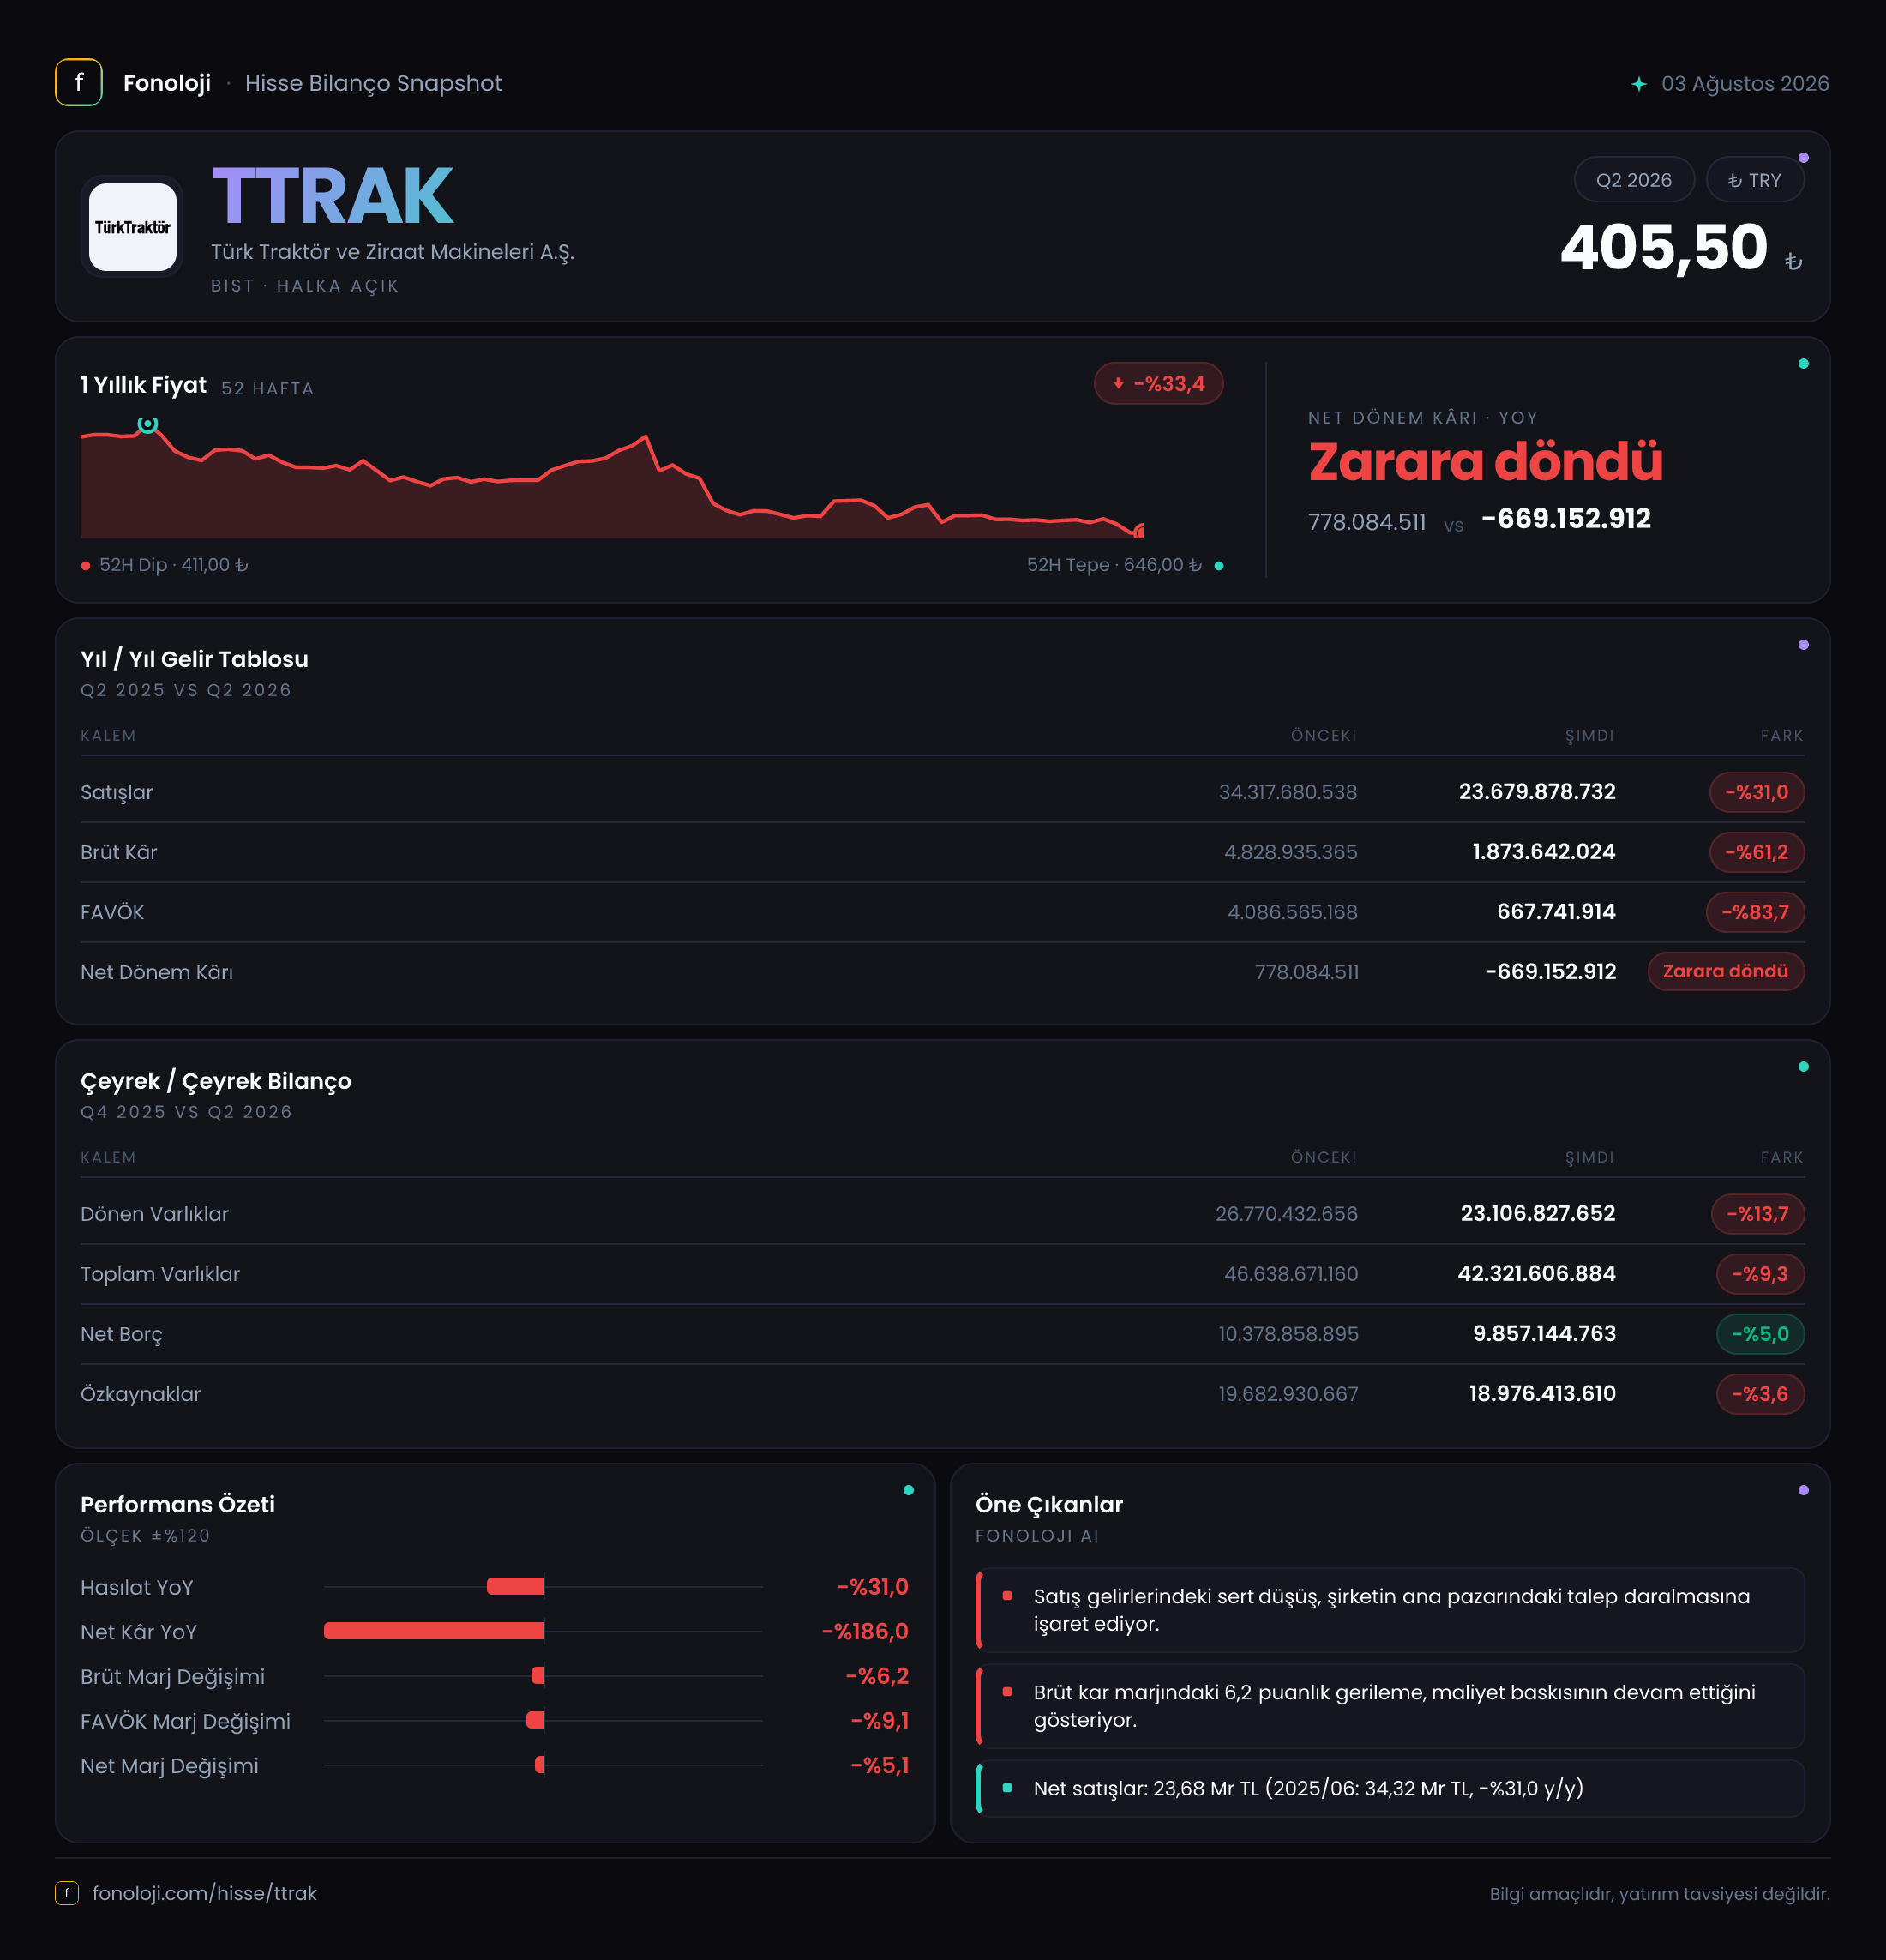This screenshot has height=1960, width=1886.
Task: Click the 'Zarara döndü' badge in table
Action: coord(1726,971)
